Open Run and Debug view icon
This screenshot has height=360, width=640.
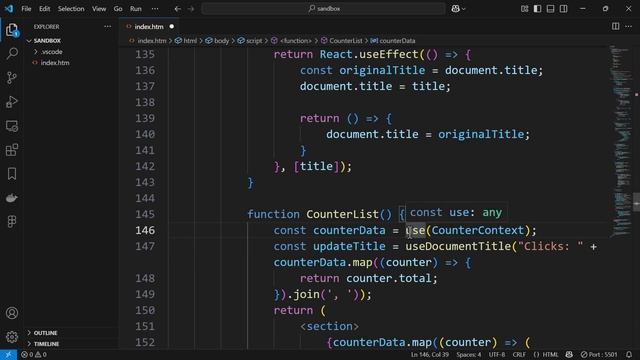(12, 102)
